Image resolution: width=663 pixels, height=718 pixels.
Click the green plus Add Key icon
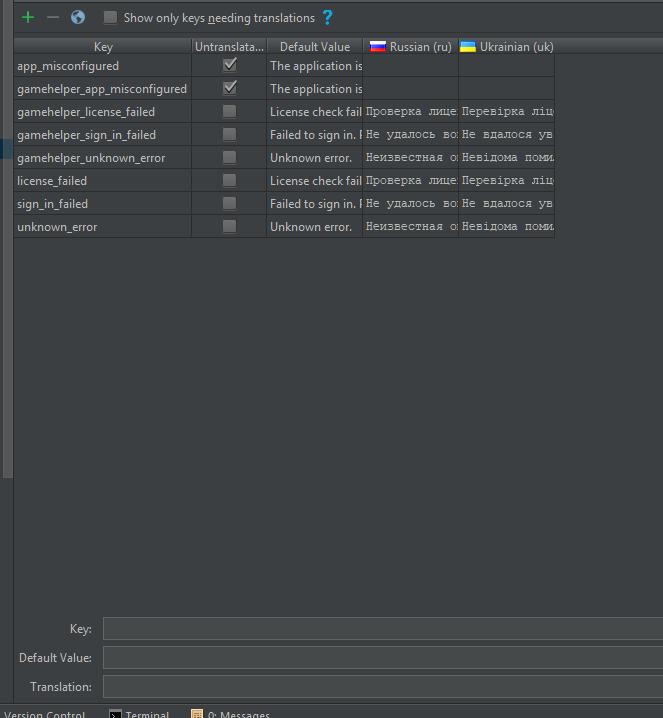point(28,18)
